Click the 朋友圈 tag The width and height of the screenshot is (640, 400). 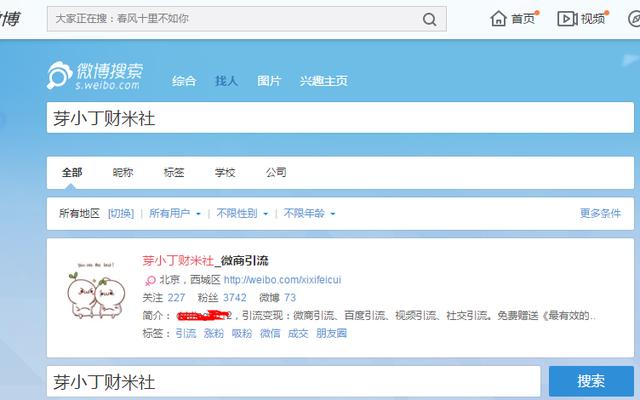pos(331,333)
